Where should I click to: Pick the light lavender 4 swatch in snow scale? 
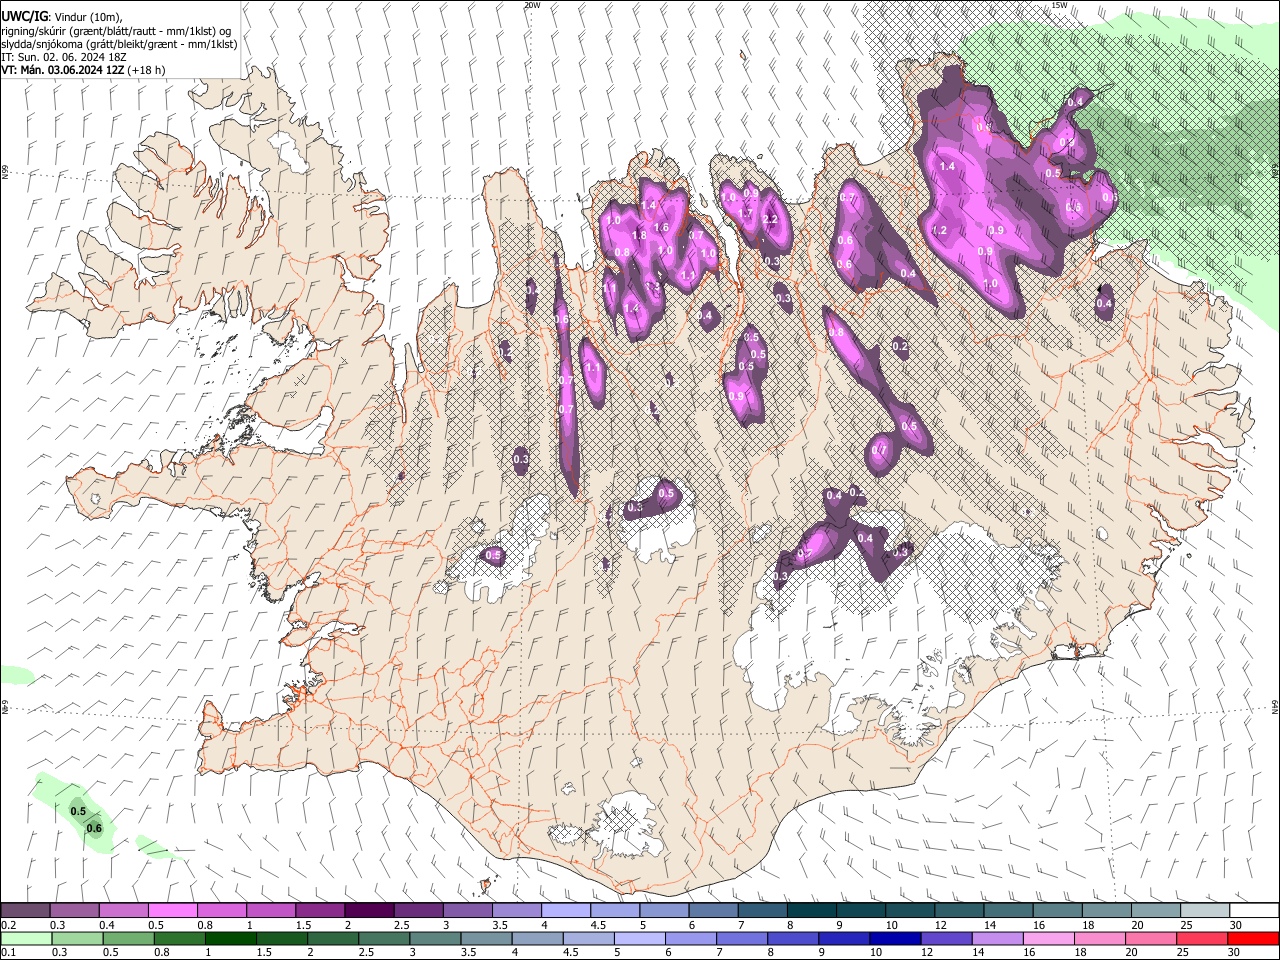click(x=565, y=911)
